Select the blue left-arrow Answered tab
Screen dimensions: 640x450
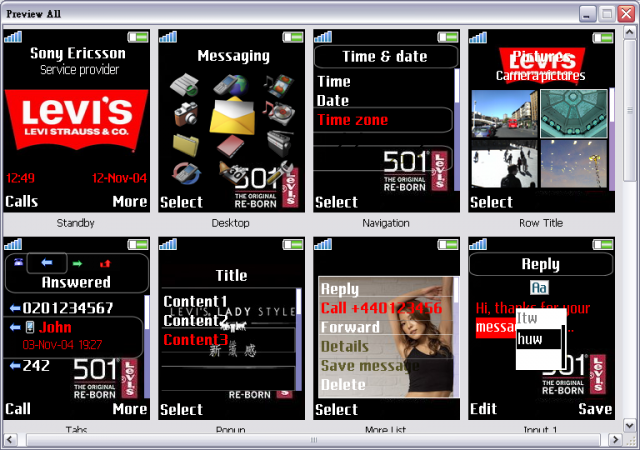tap(47, 263)
